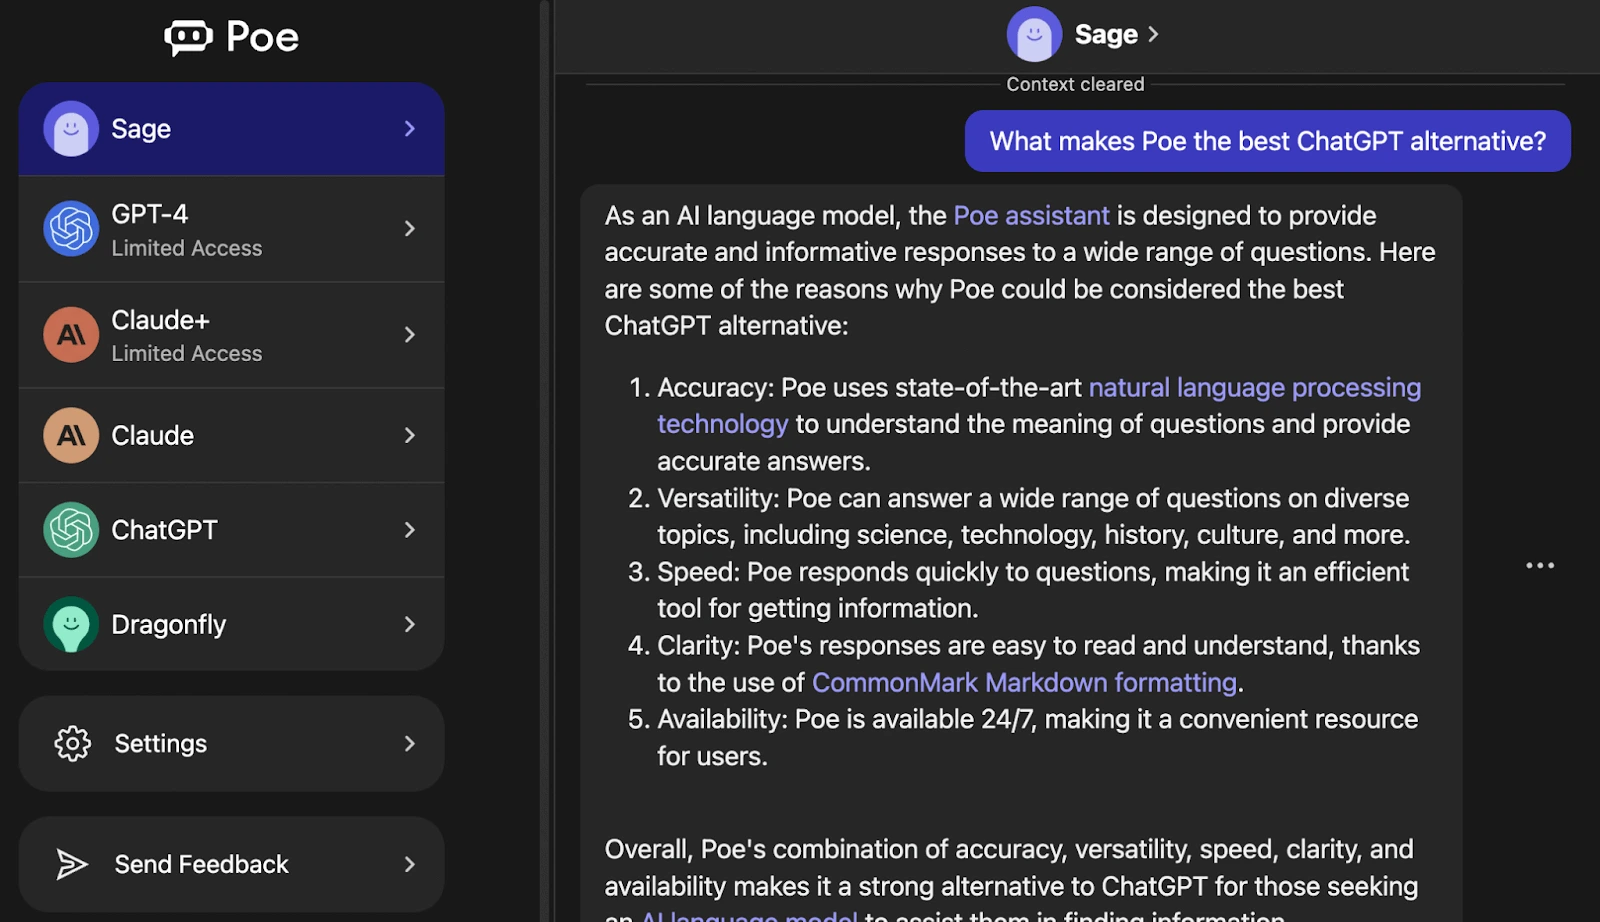Click the Settings gear icon
Screen dimensions: 1600x922
click(x=70, y=742)
